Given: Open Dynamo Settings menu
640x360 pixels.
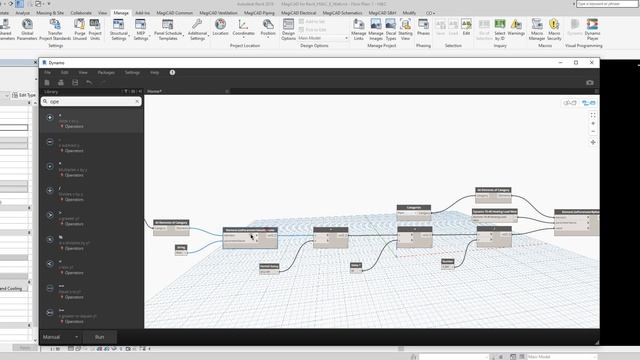Looking at the screenshot, I should pos(132,72).
